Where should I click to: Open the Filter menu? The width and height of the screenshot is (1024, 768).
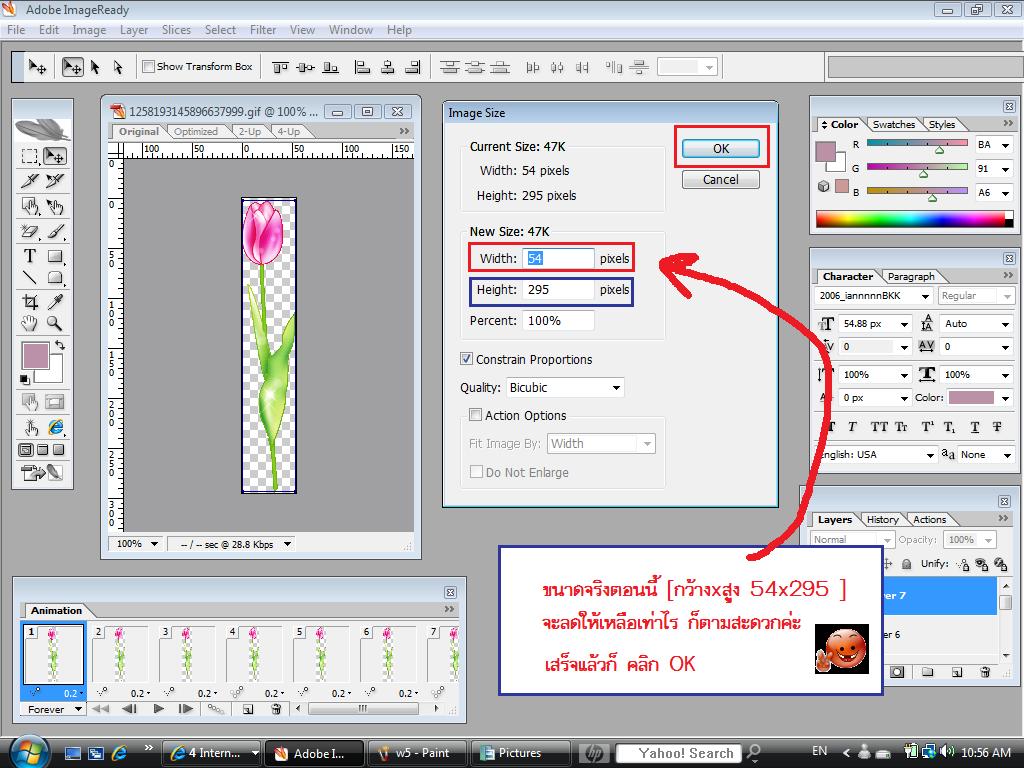[263, 30]
